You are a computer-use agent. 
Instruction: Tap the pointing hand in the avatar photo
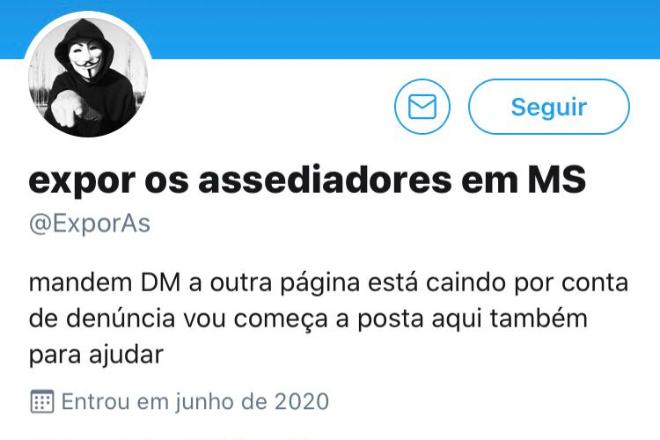tap(64, 111)
